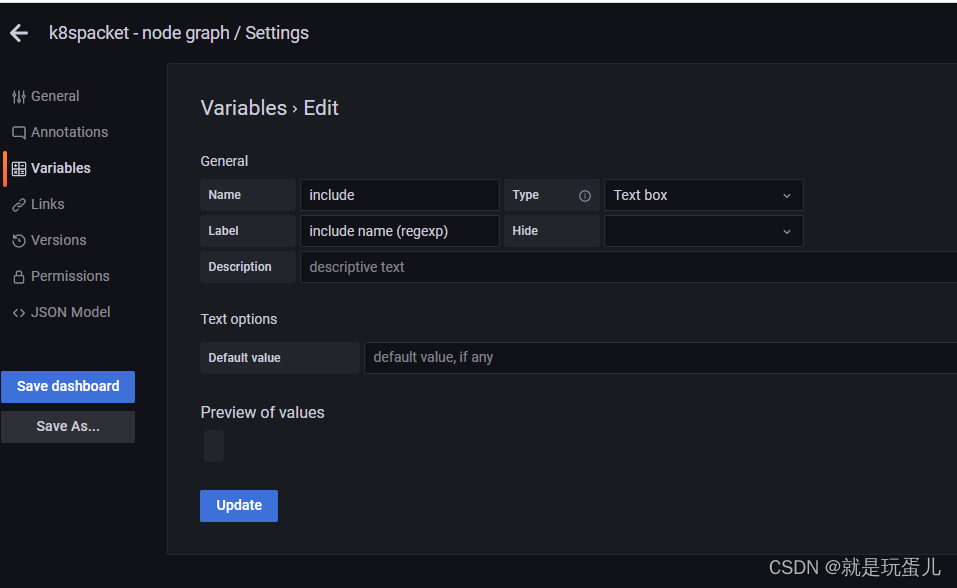Open Versions via the history icon
This screenshot has width=957, height=588.
tap(18, 240)
